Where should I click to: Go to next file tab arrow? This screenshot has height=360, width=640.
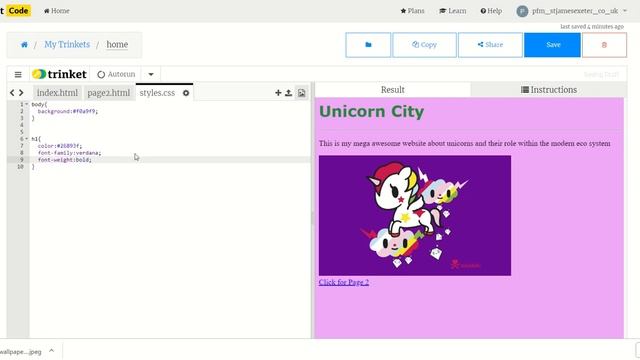pyautogui.click(x=21, y=93)
